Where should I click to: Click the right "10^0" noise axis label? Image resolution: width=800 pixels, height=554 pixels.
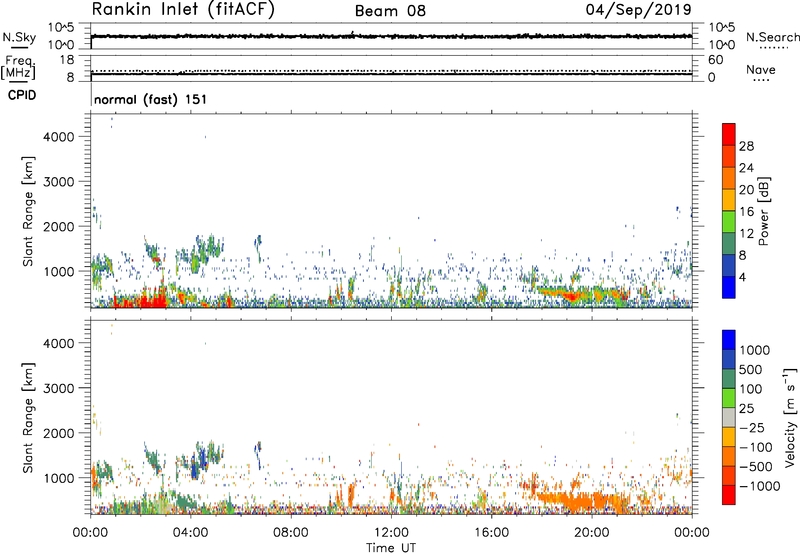[721, 45]
